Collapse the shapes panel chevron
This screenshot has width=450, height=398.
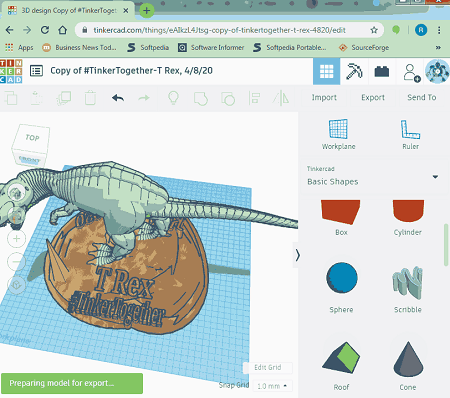click(297, 255)
